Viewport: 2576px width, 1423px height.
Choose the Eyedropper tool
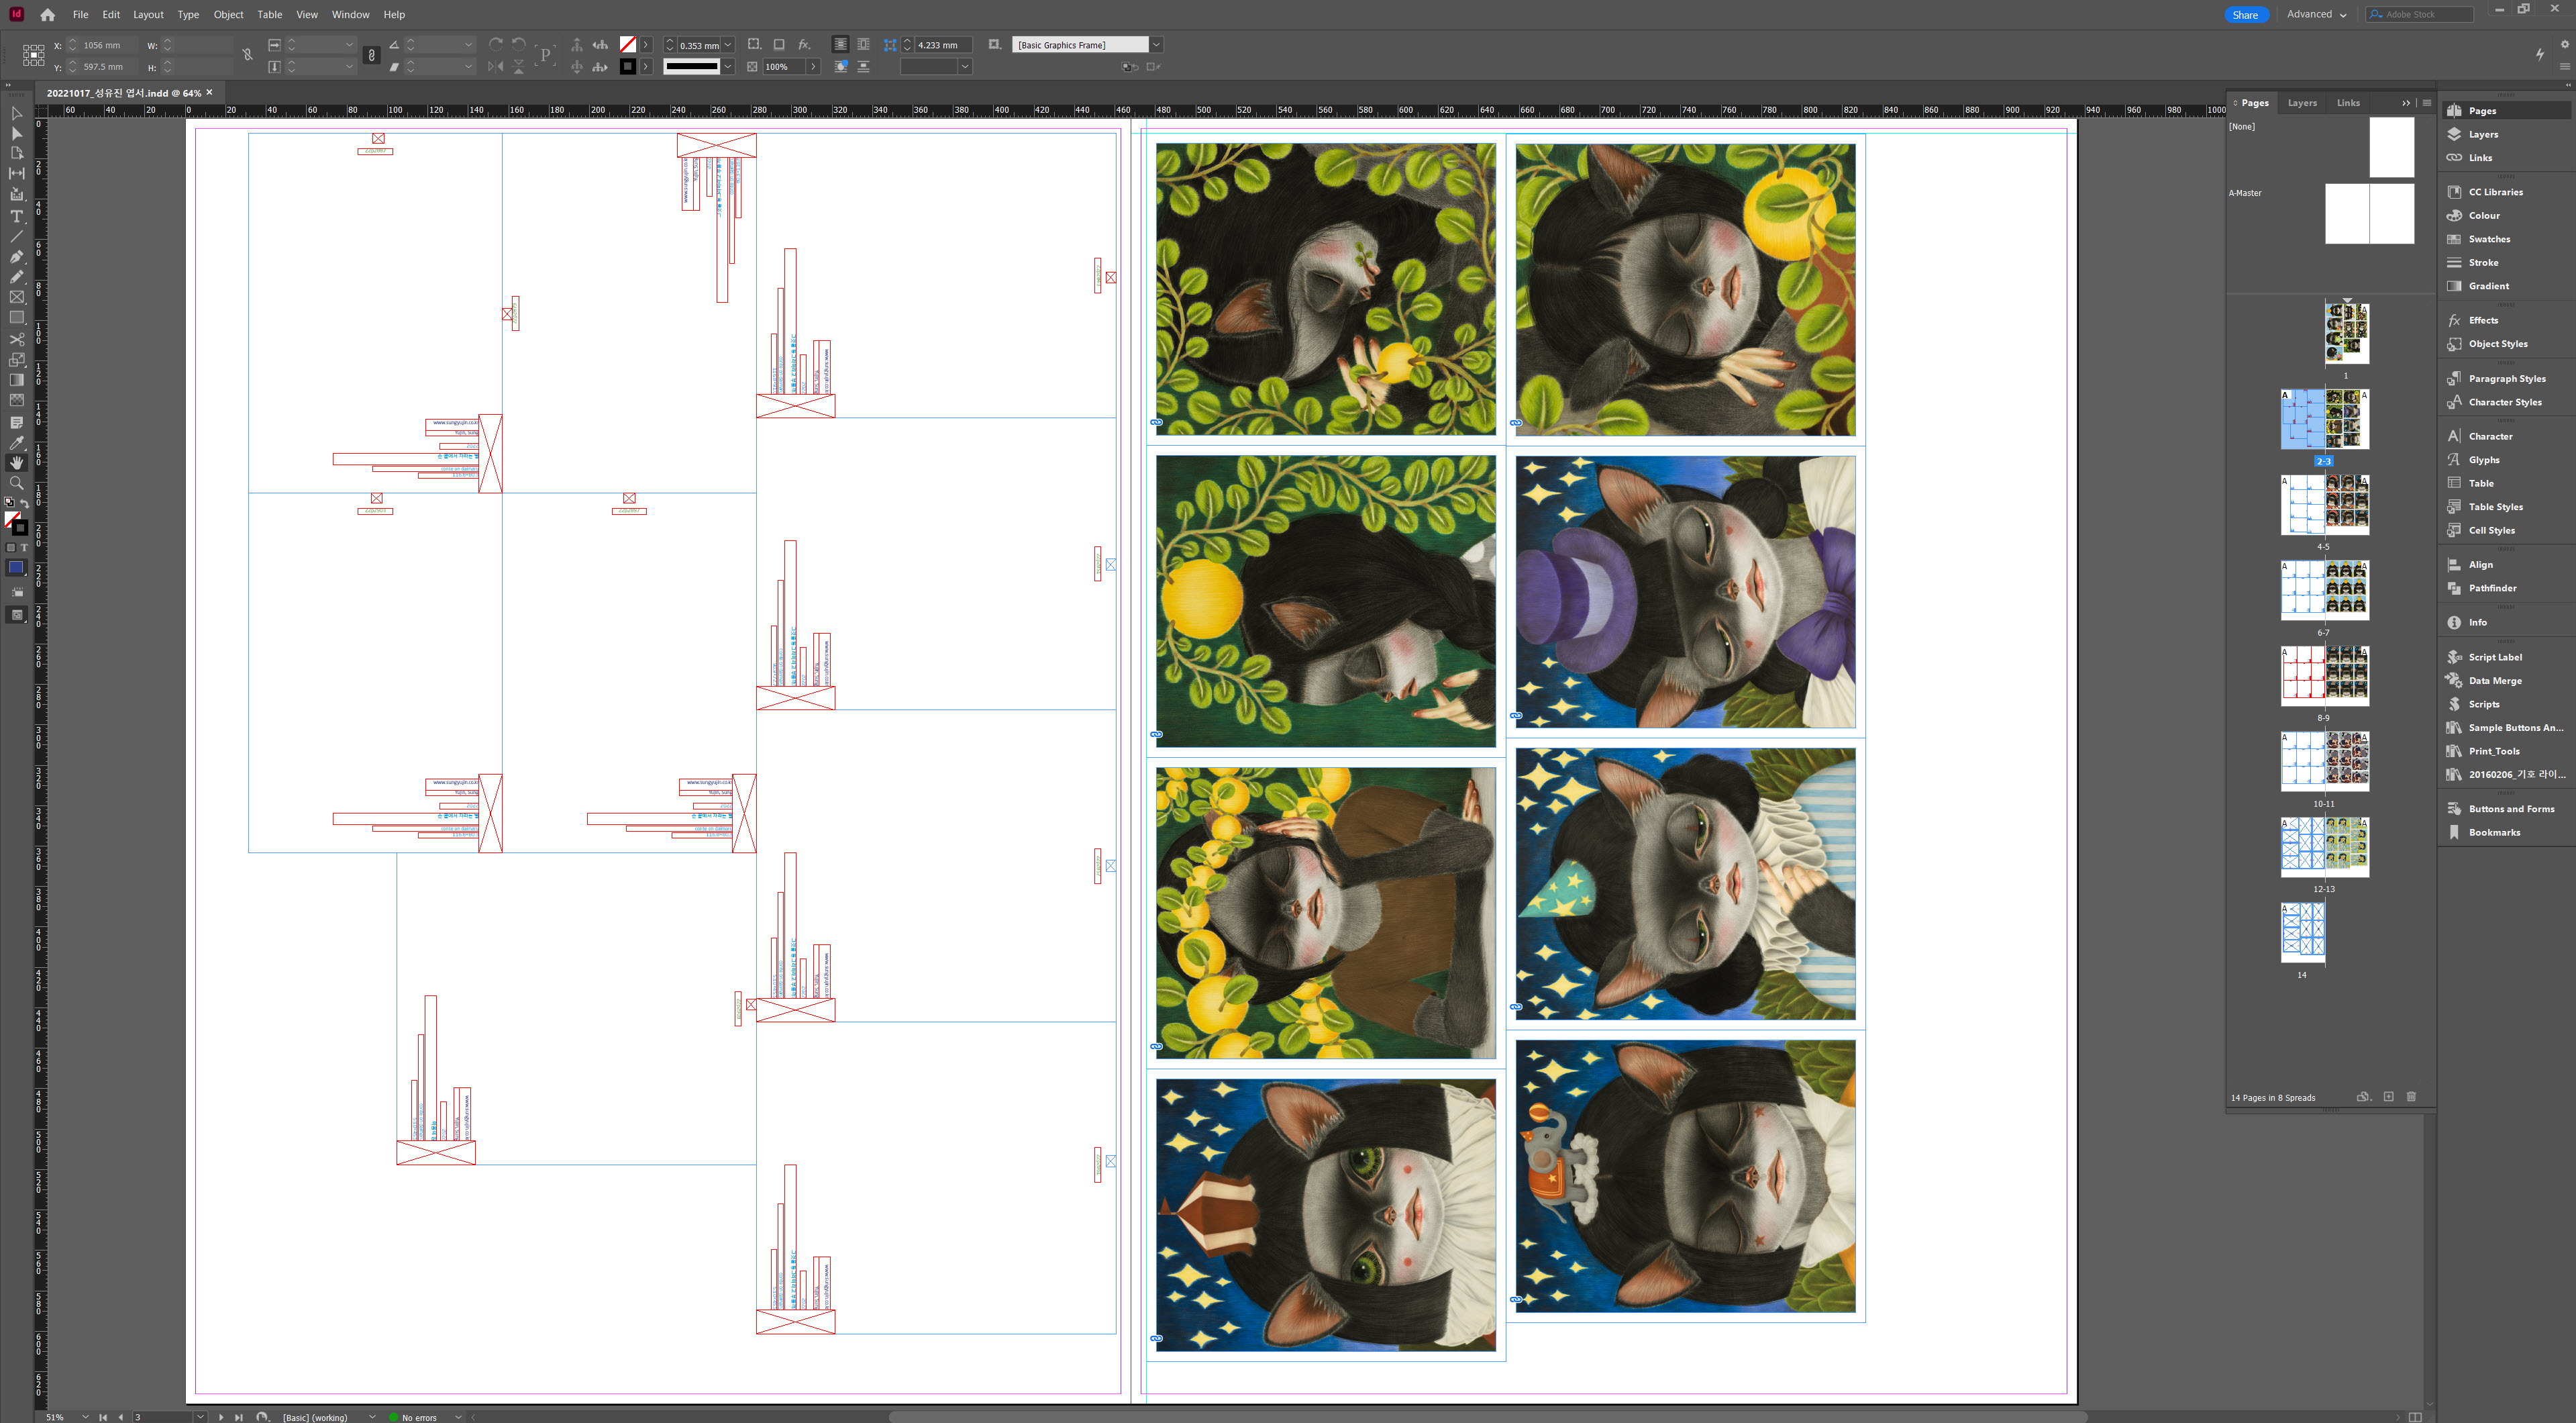16,443
